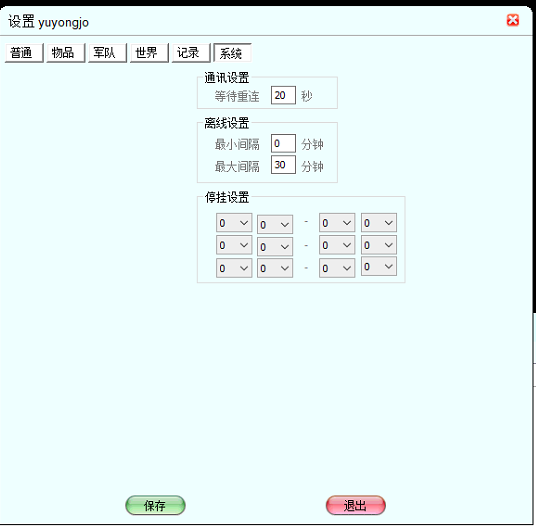Open first row's last 停挂 dropdown

tap(379, 223)
